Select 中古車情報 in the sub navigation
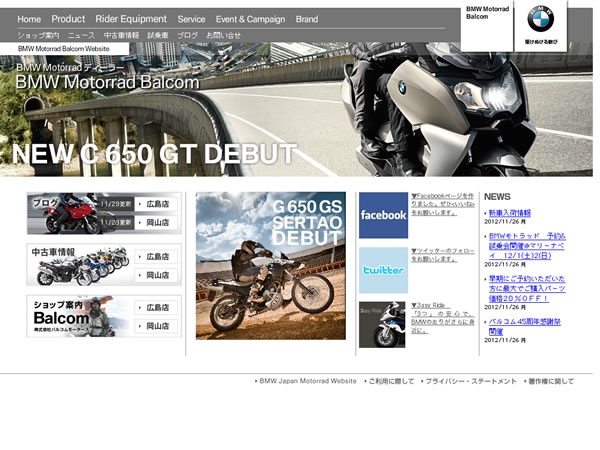 coord(121,36)
